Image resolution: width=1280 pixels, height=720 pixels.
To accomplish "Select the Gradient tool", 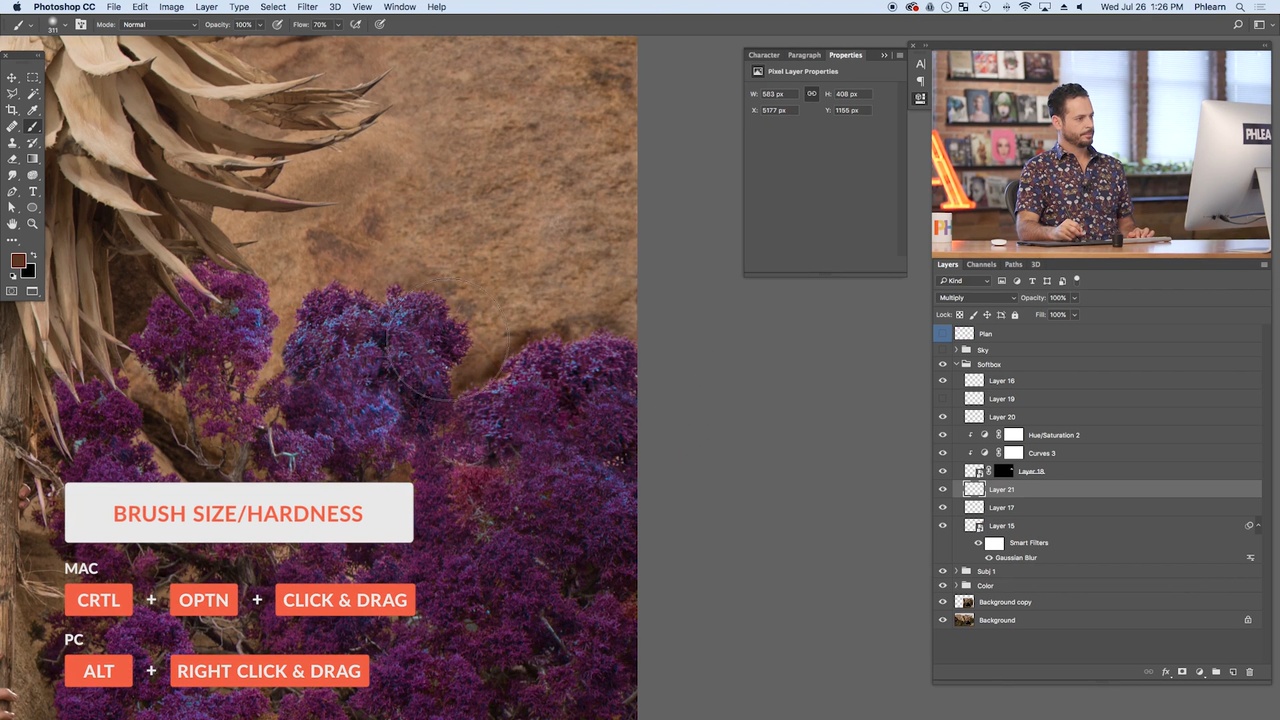I will point(32,159).
